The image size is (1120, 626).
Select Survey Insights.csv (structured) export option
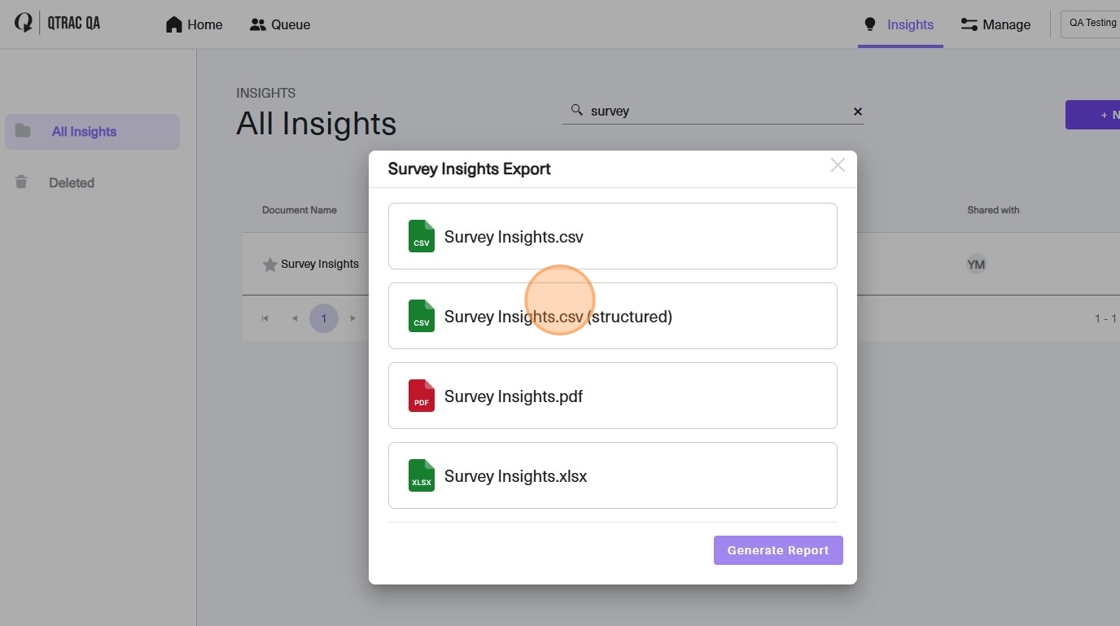[613, 316]
